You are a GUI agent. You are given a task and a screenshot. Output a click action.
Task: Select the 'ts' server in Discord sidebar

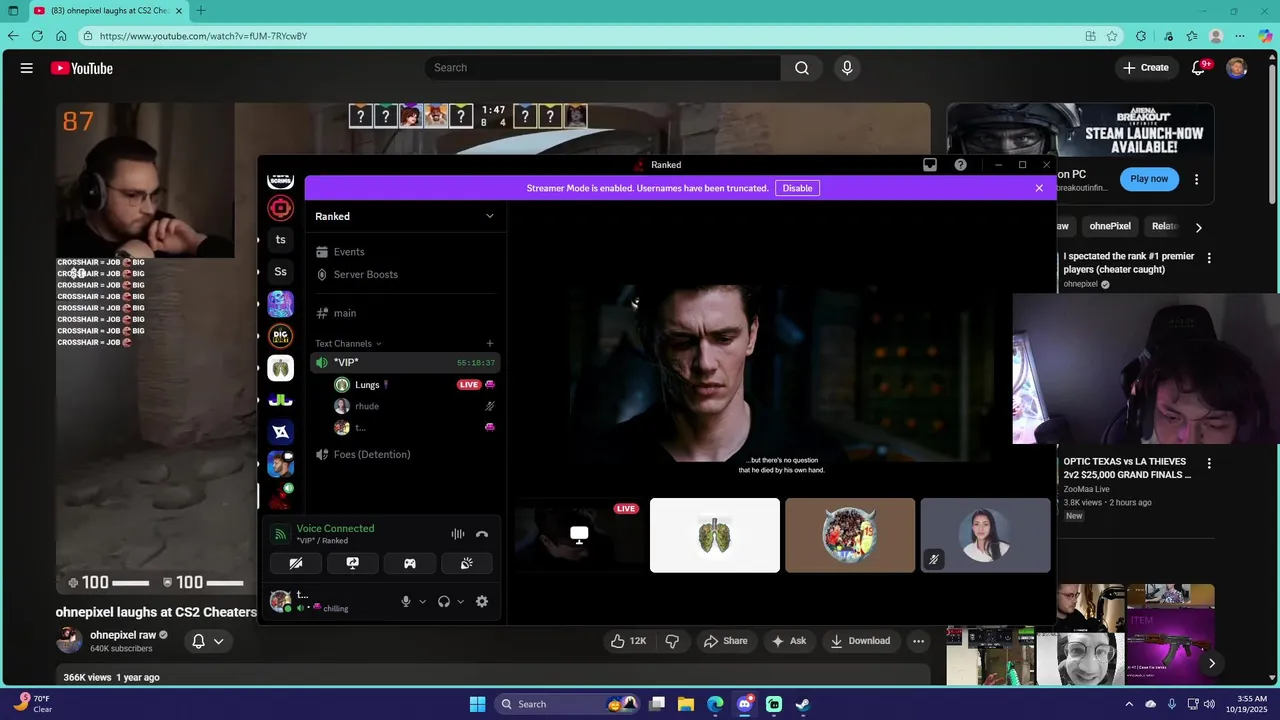click(281, 240)
